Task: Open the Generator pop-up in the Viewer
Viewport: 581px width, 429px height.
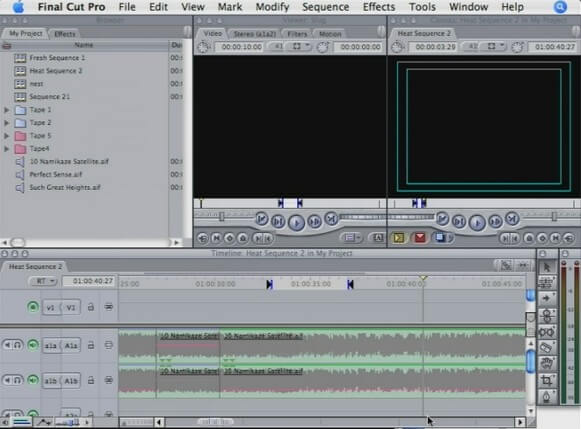Action: click(x=376, y=237)
